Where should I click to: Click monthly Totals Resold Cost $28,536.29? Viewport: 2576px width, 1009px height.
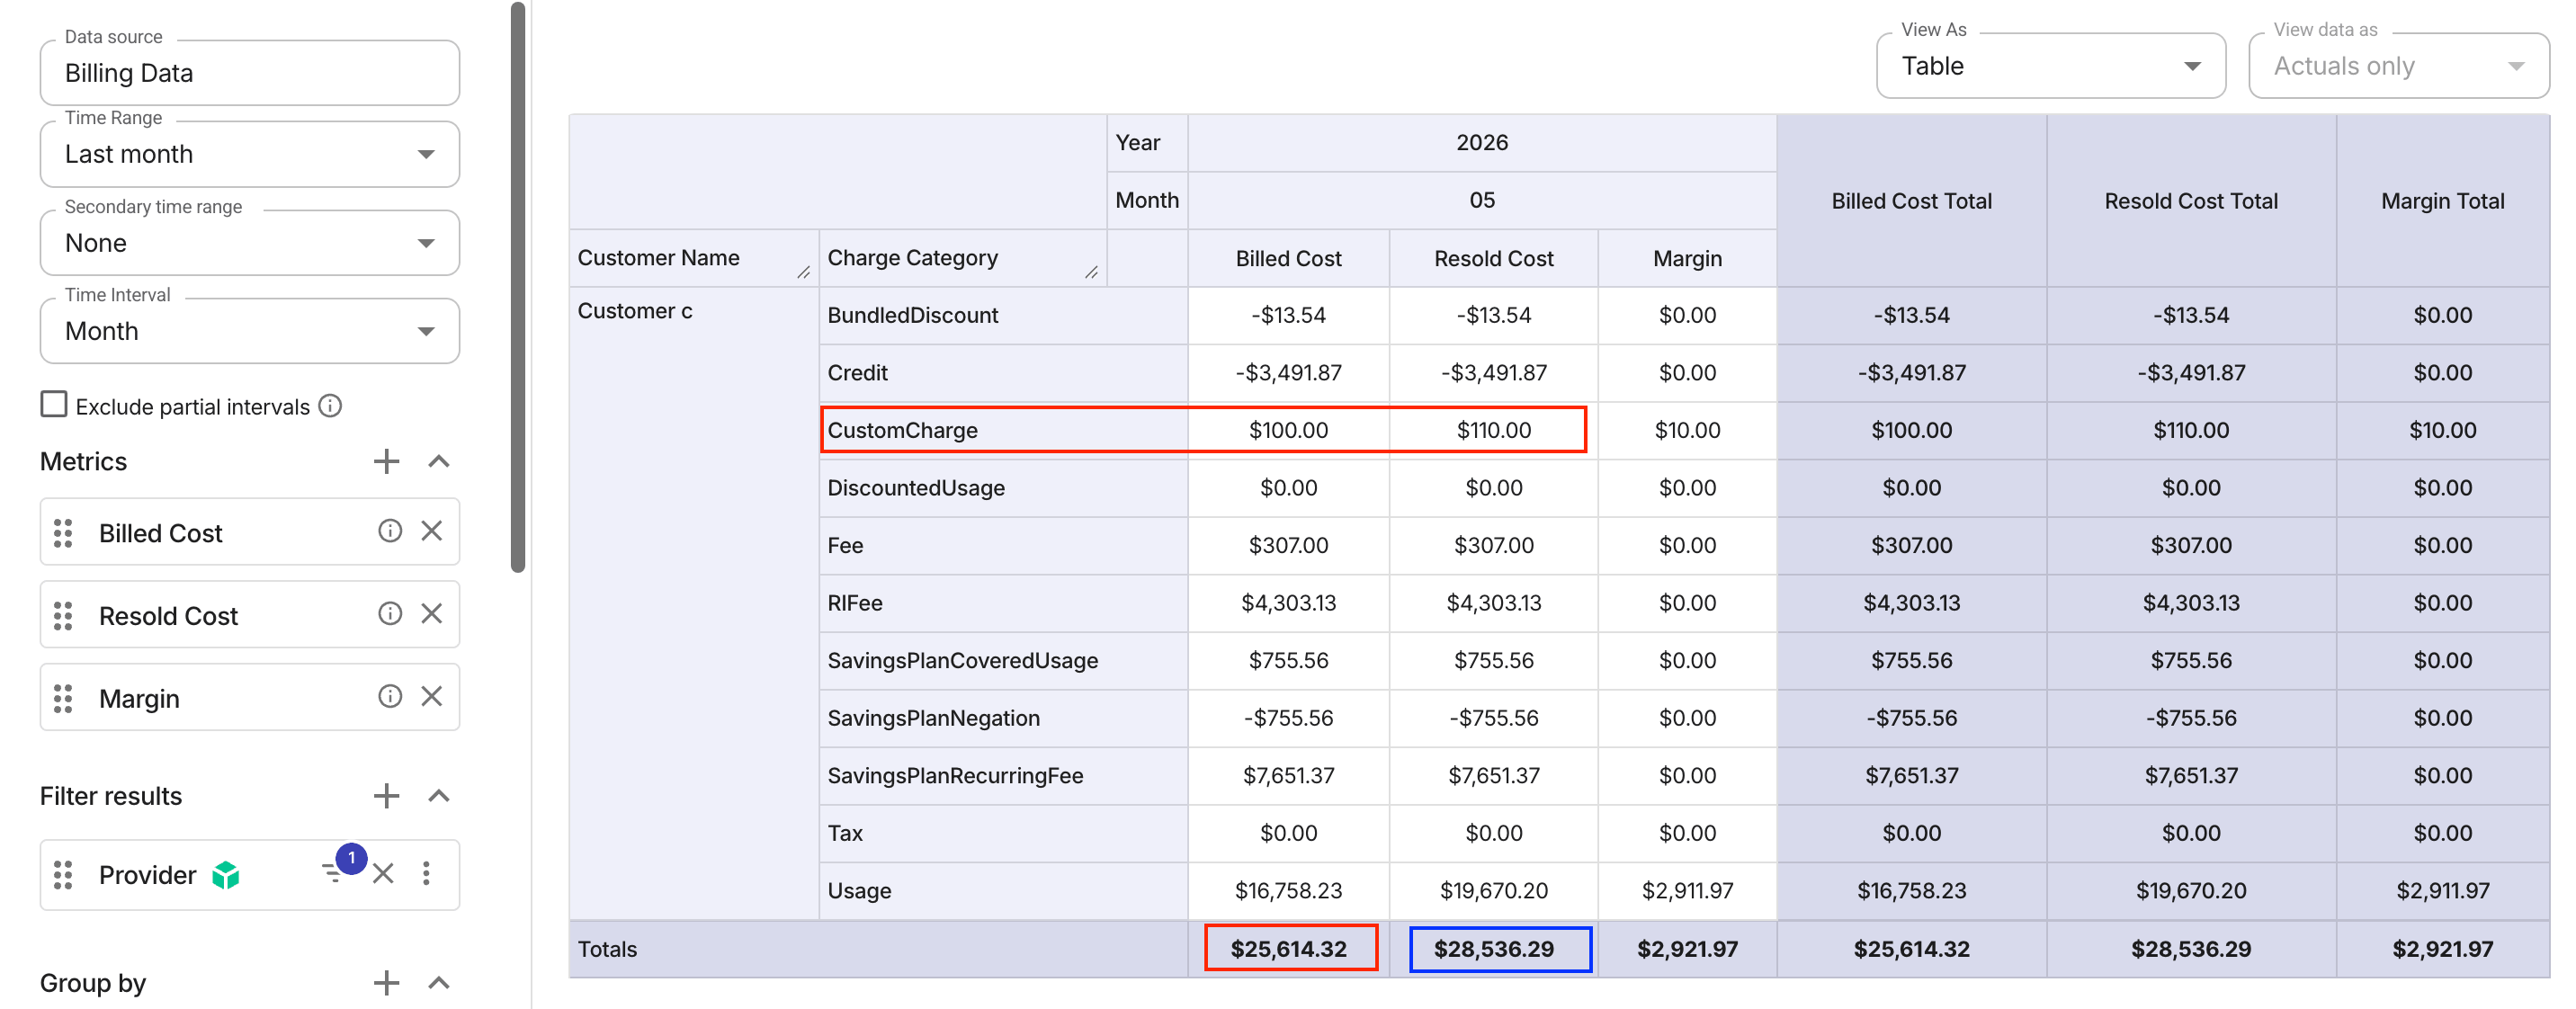(1493, 949)
